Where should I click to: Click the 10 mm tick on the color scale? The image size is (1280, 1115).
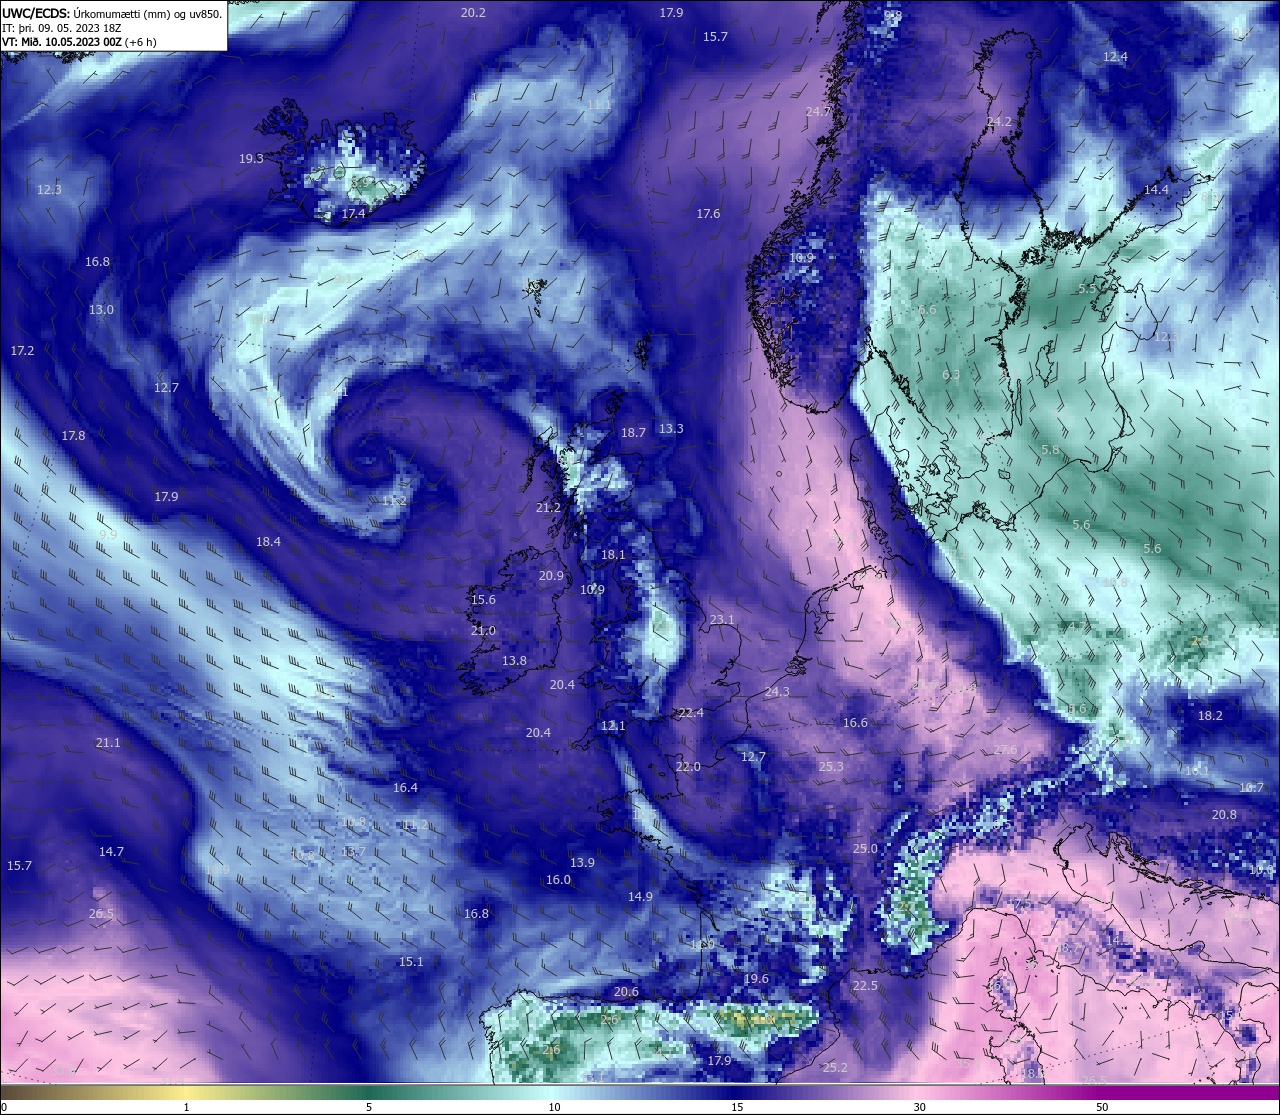point(554,1107)
